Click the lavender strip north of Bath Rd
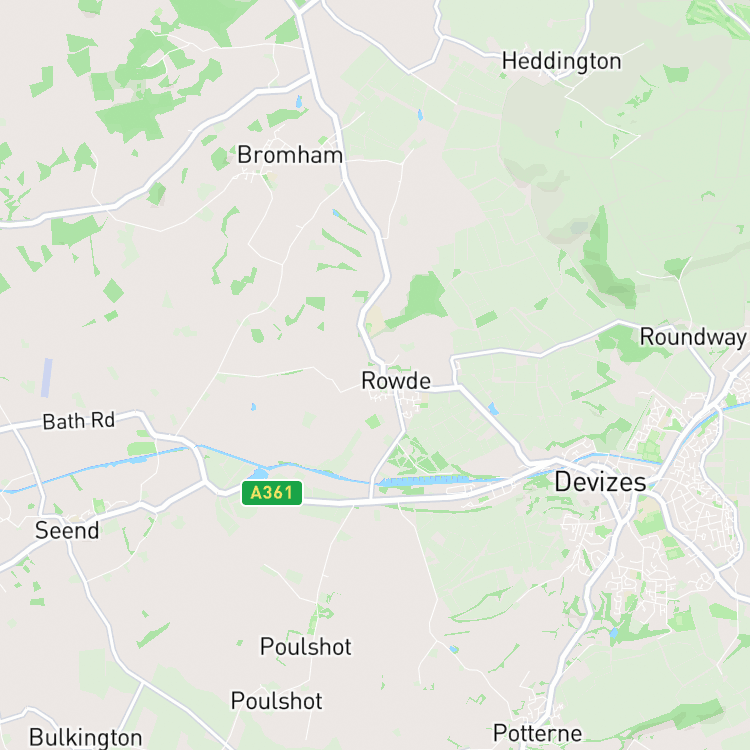Image resolution: width=750 pixels, height=750 pixels. coord(46,378)
